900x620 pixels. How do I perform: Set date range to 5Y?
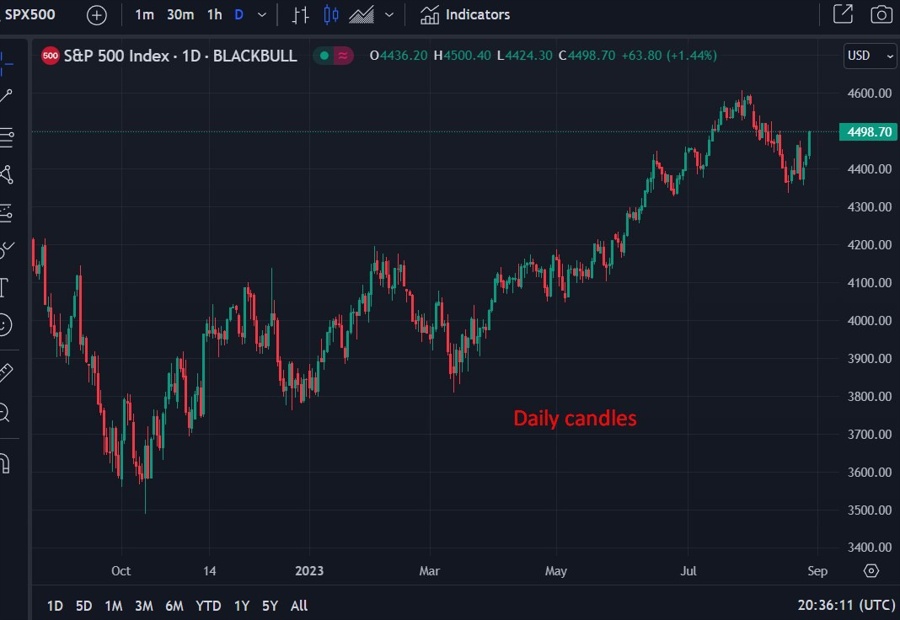270,606
